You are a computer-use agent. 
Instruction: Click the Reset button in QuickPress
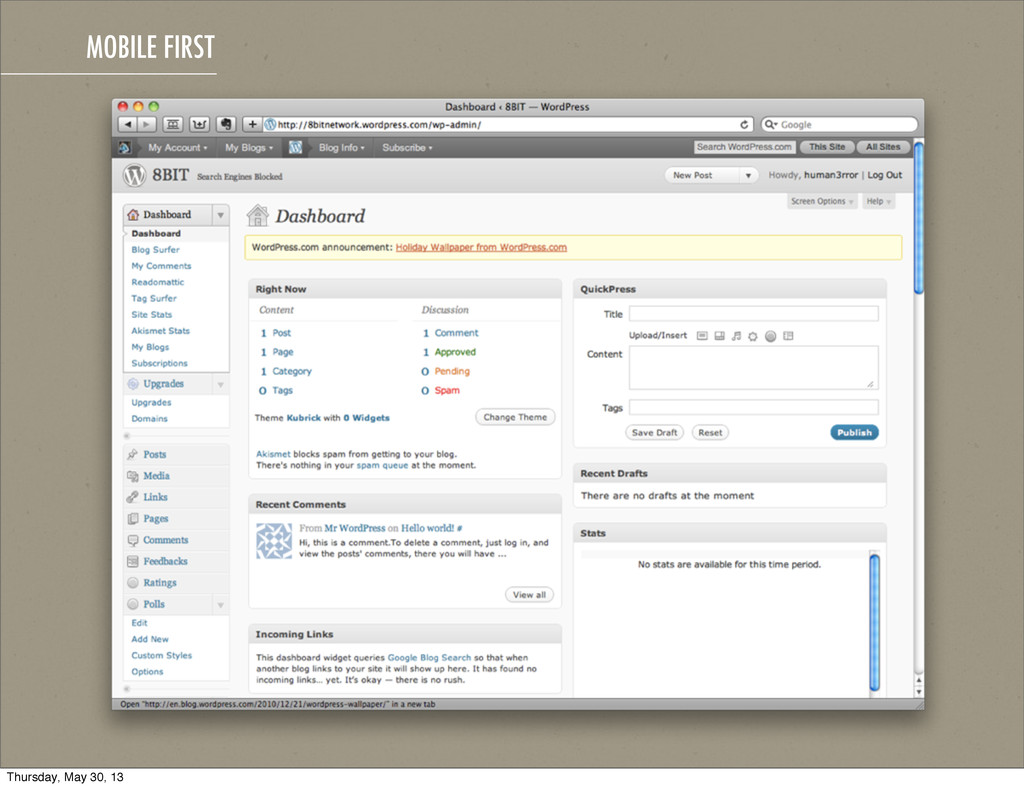[710, 432]
